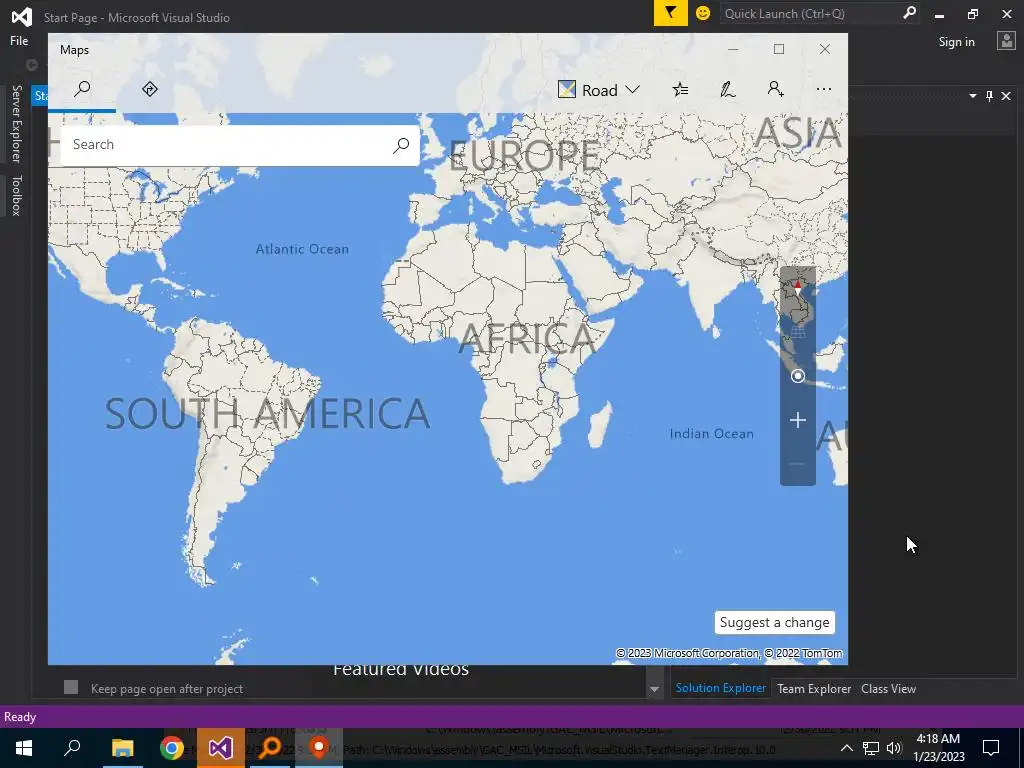Switch to the Solution Explorer tab

pyautogui.click(x=720, y=688)
